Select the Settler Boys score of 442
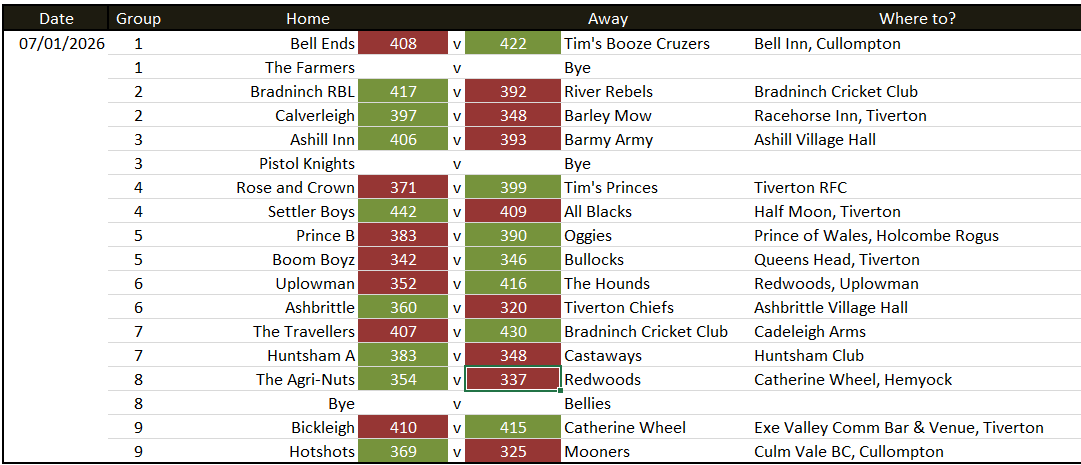The image size is (1081, 465). (403, 212)
